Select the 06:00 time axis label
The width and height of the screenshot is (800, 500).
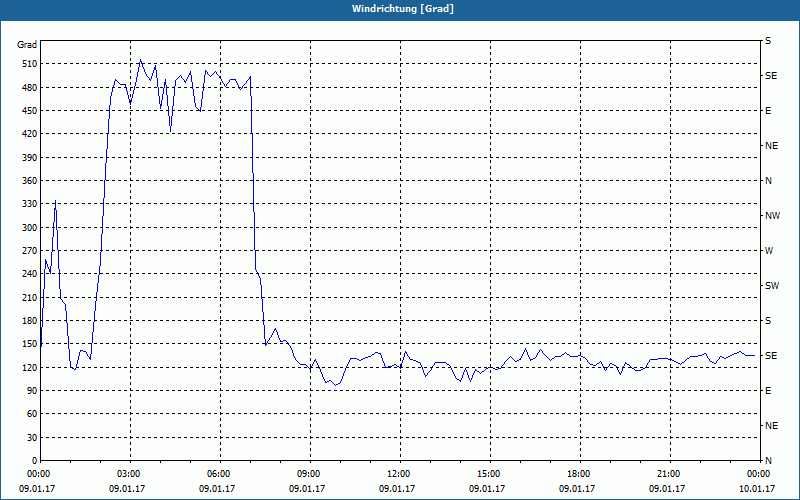[x=217, y=474]
